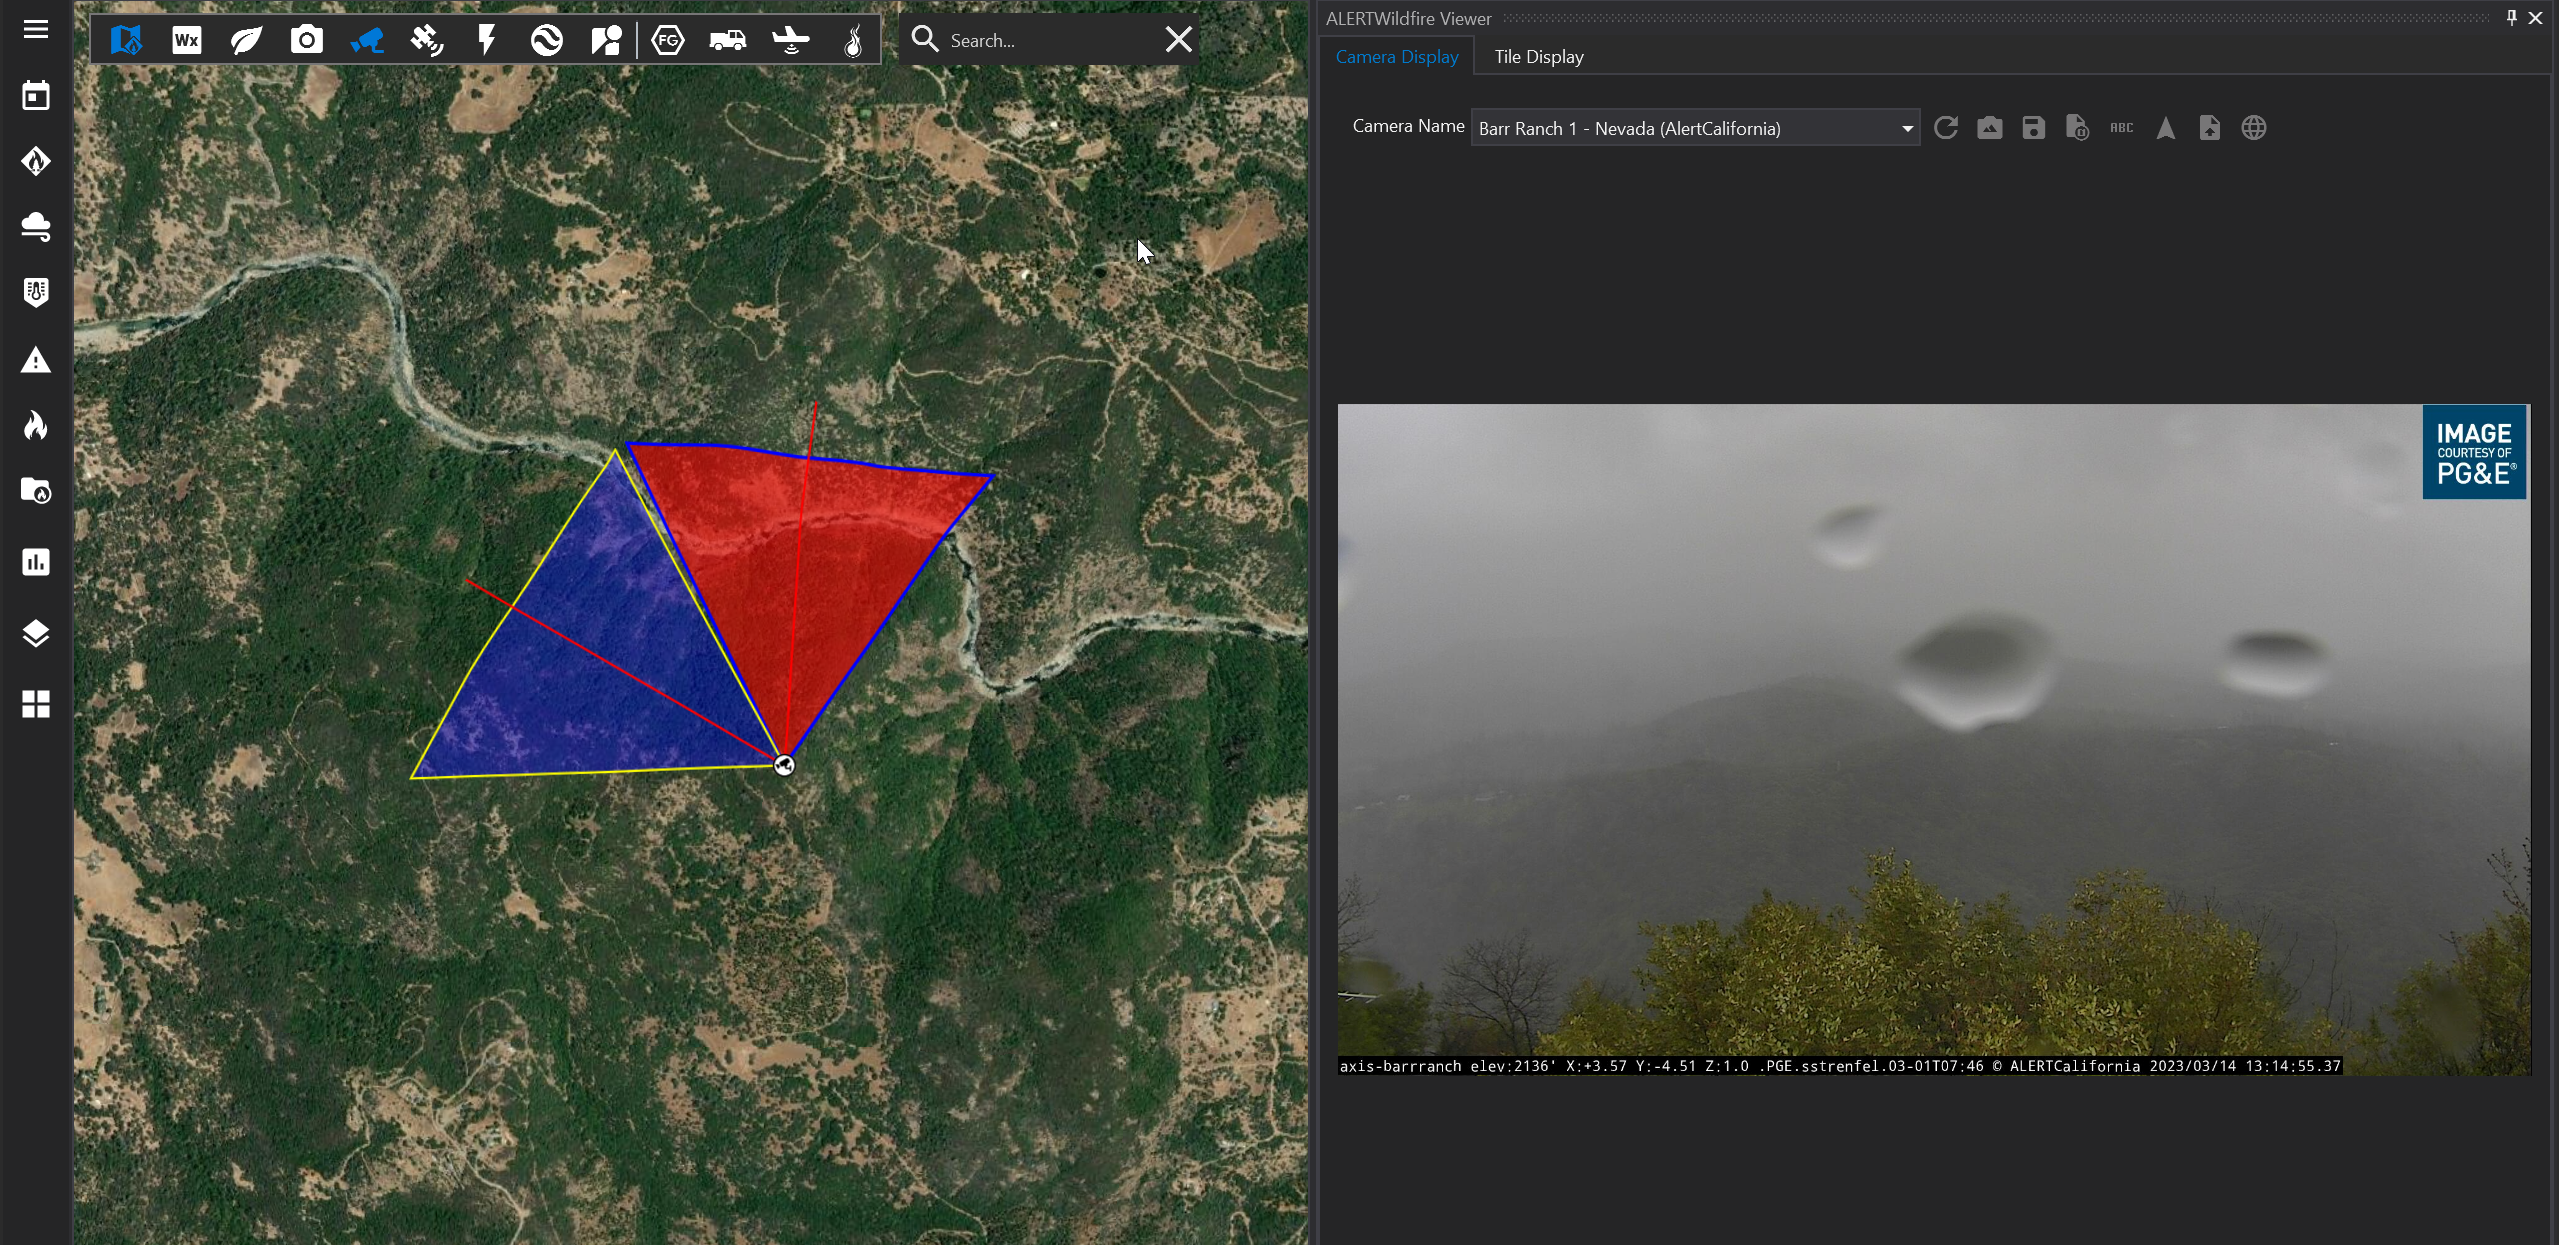Open the globe web link icon
The image size is (2559, 1245).
(2253, 128)
